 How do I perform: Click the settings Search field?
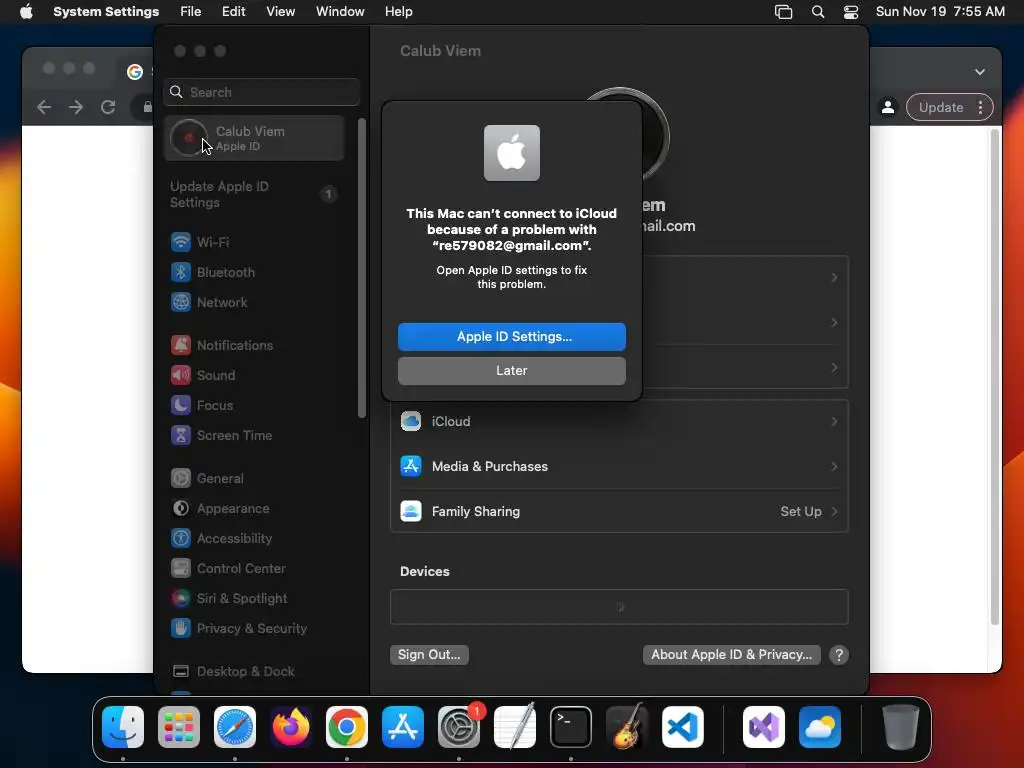point(261,92)
